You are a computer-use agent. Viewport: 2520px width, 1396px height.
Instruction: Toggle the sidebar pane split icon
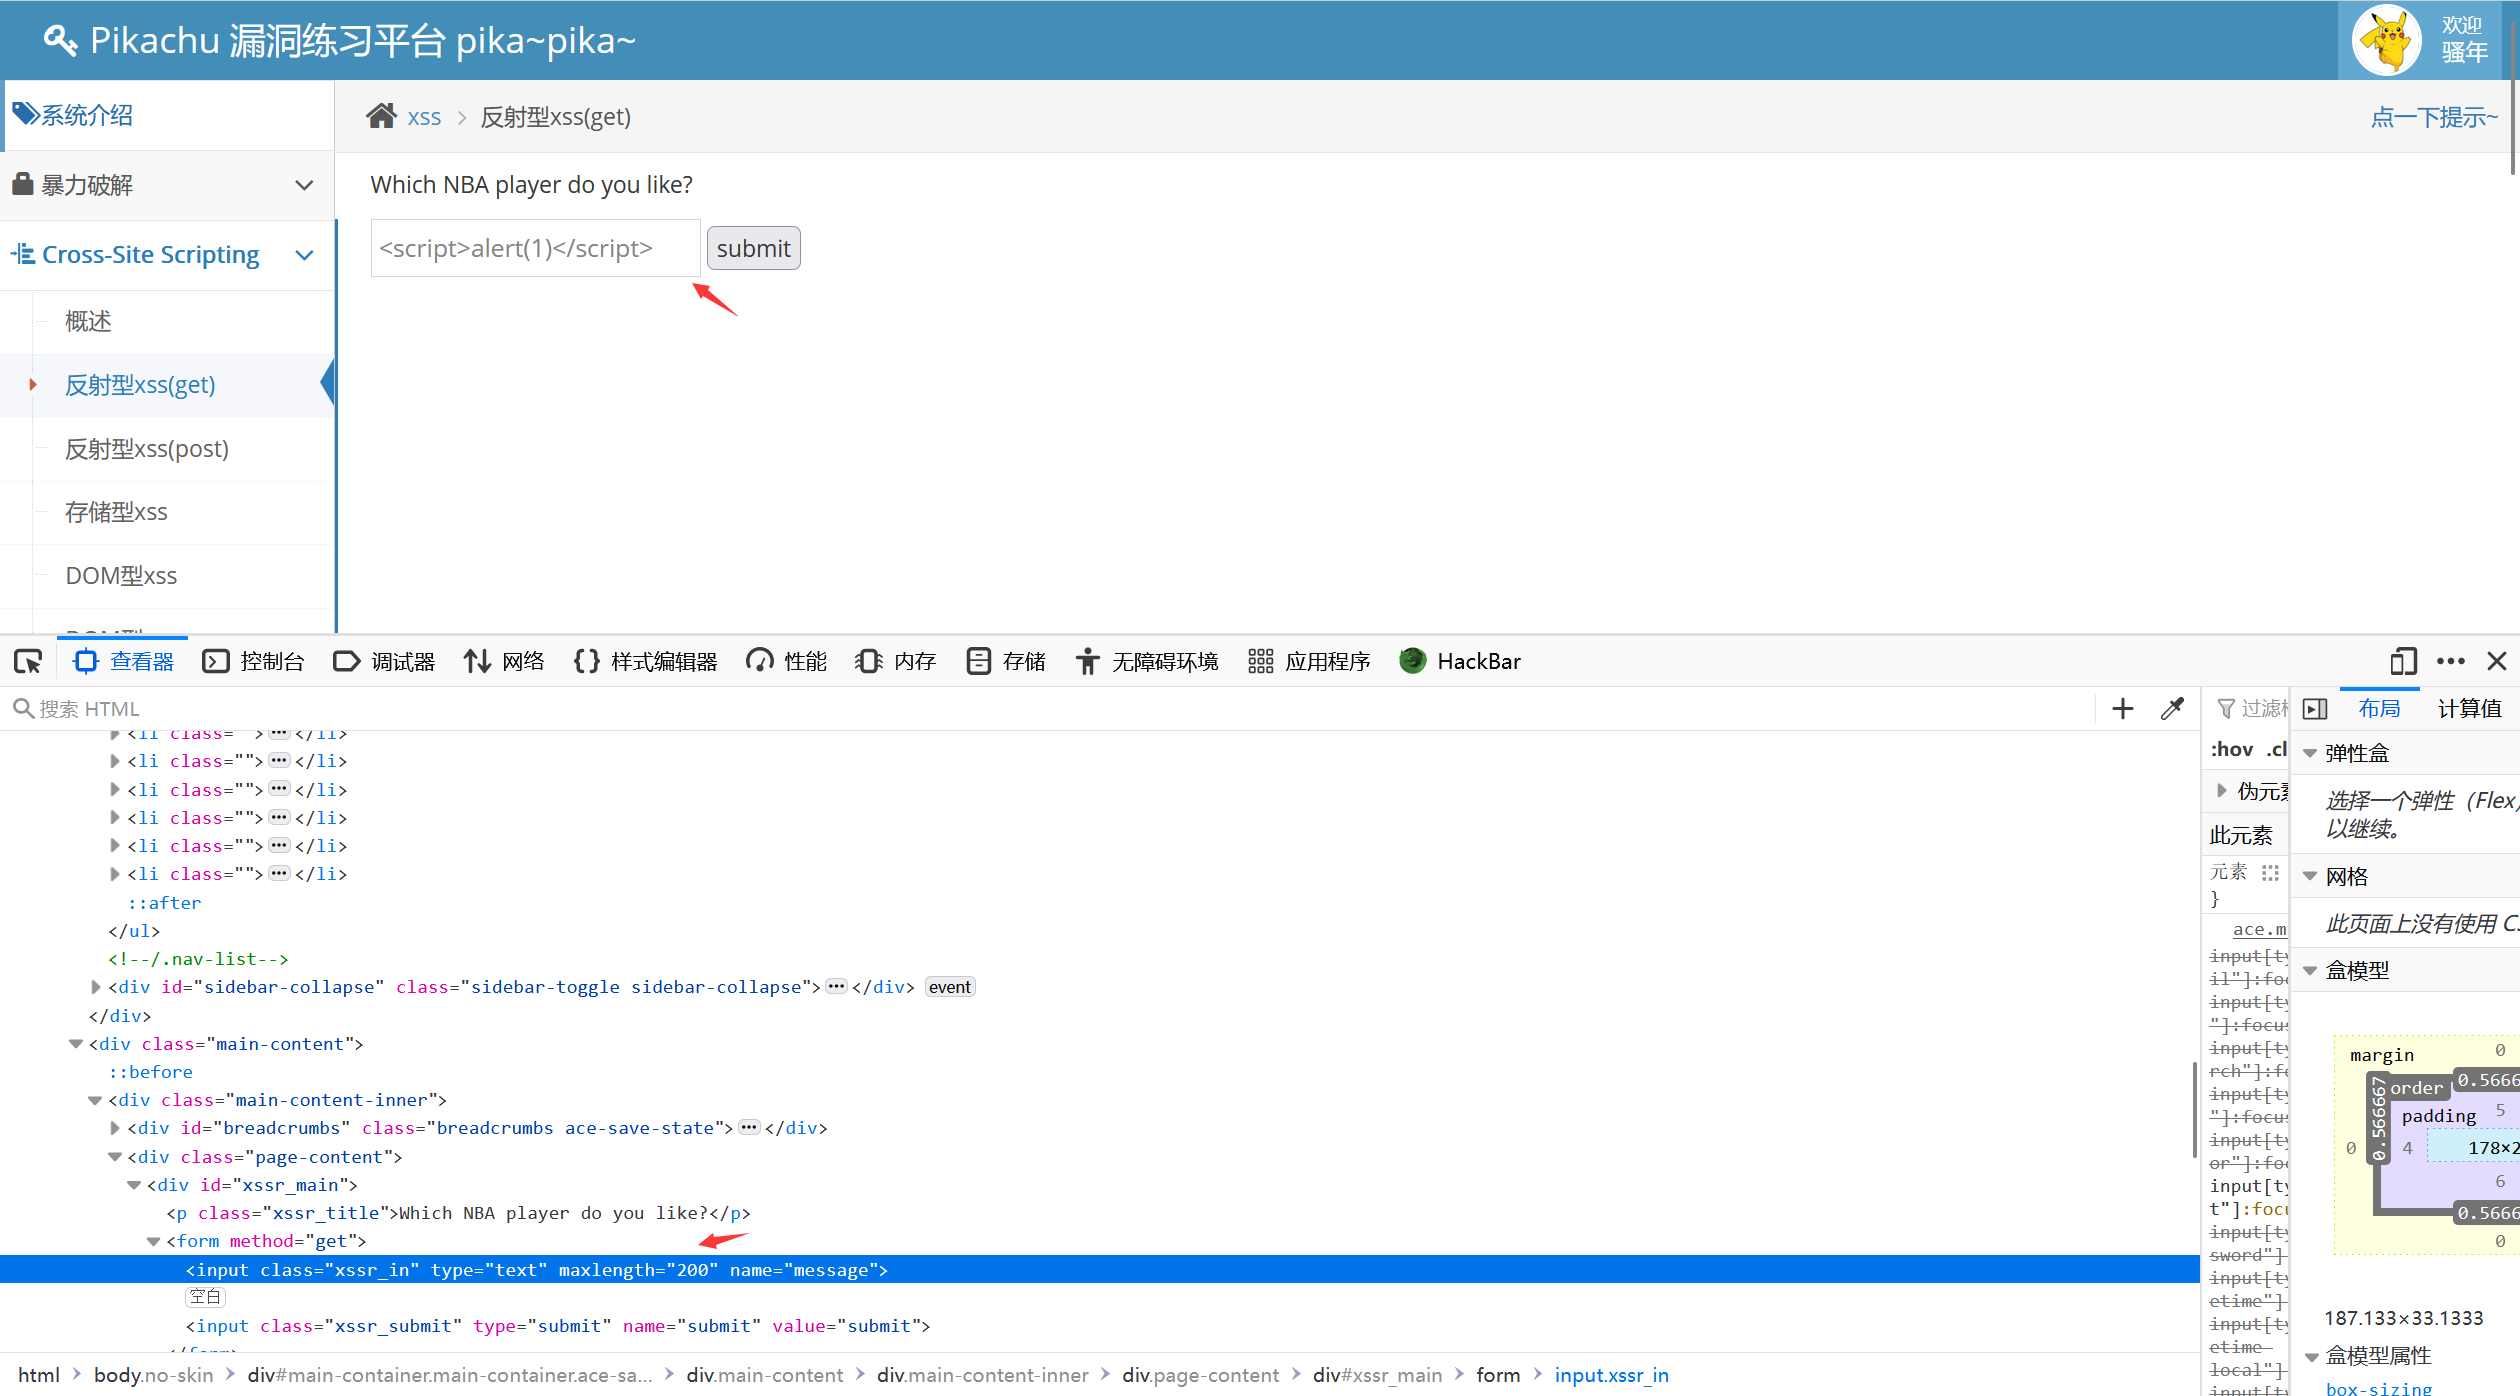2315,709
